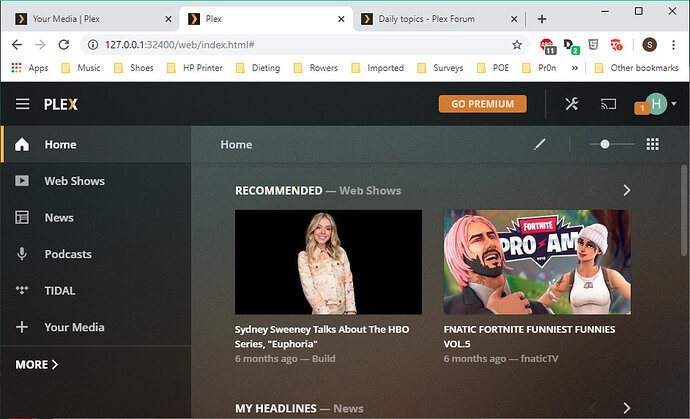Screen dimensions: 690x419
Task: Switch to grid view icon
Action: point(653,144)
